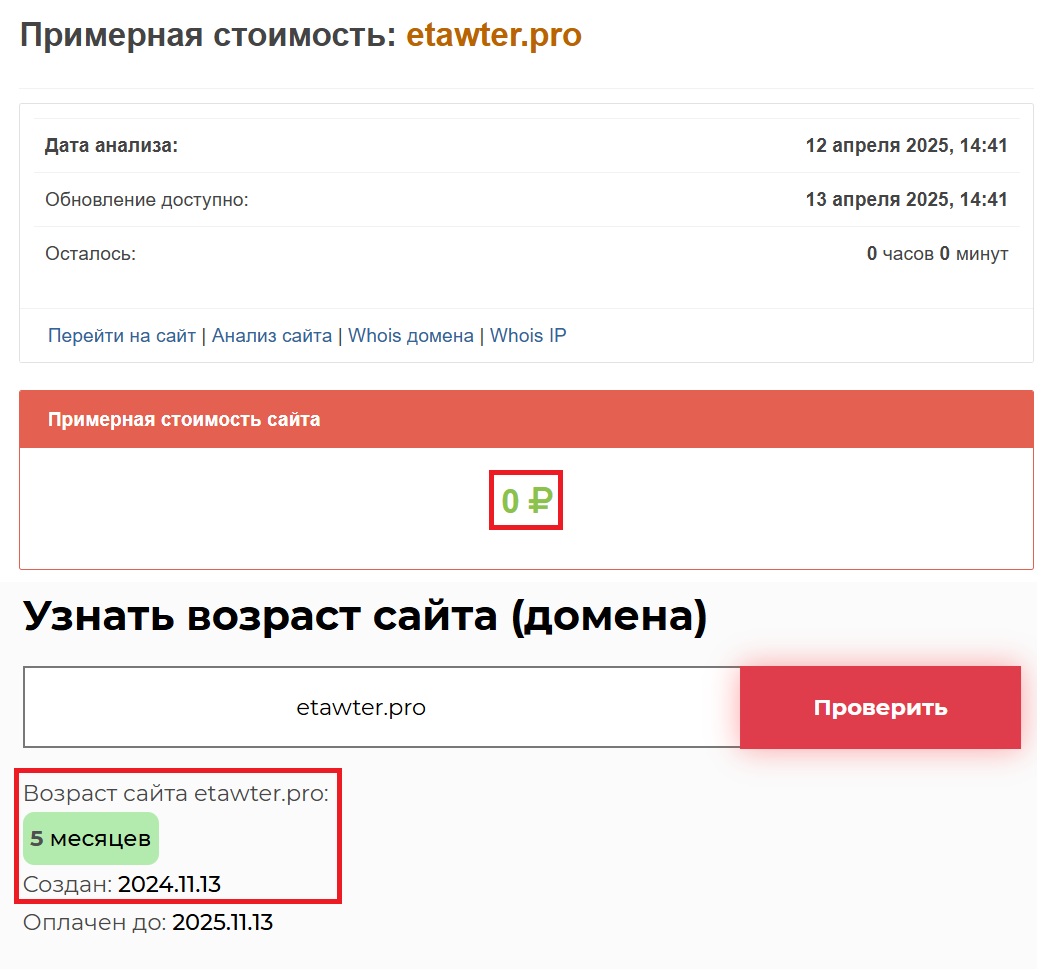Follow the 'Whois IP' link
Image resolution: width=1048 pixels, height=975 pixels.
528,336
